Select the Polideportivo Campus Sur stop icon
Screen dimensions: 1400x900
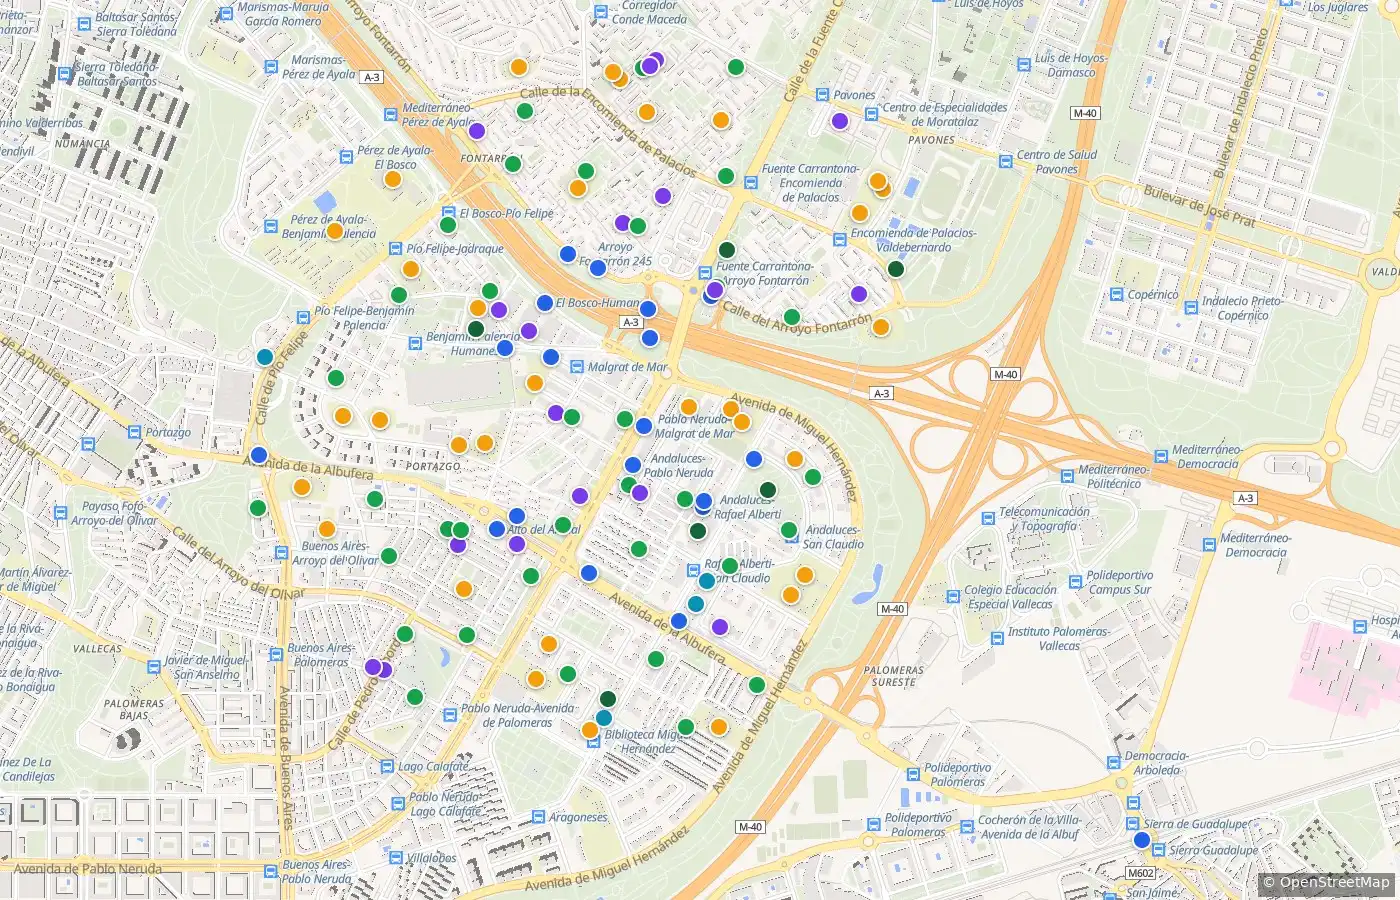(1076, 581)
